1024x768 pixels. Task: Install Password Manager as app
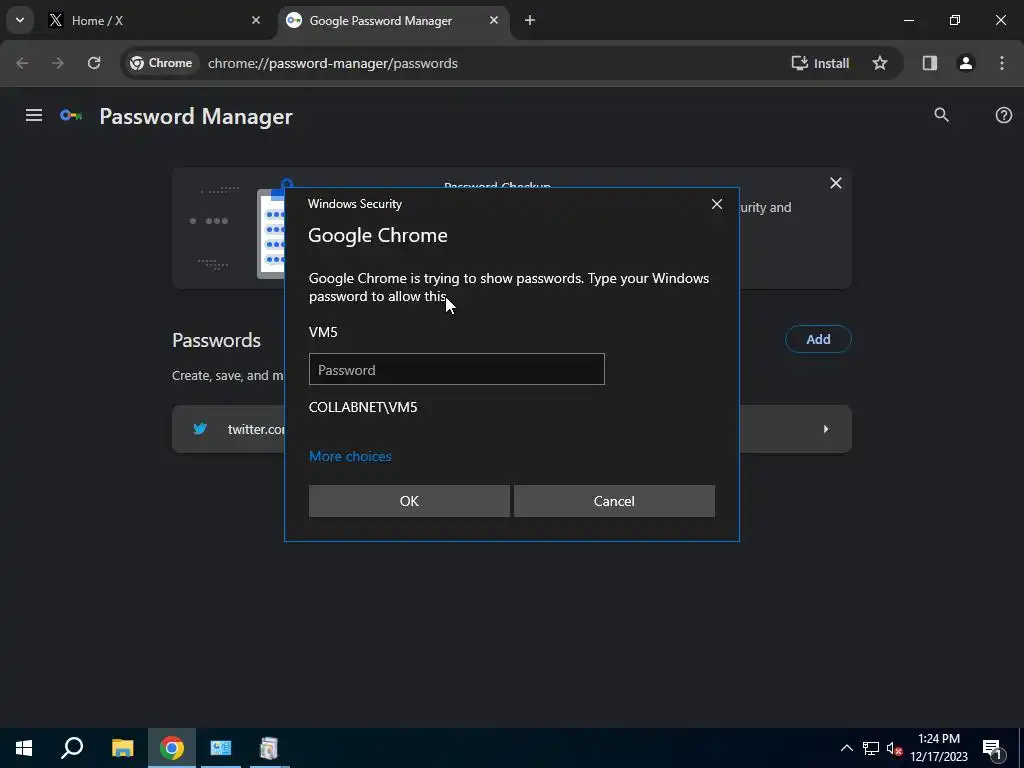coord(820,63)
